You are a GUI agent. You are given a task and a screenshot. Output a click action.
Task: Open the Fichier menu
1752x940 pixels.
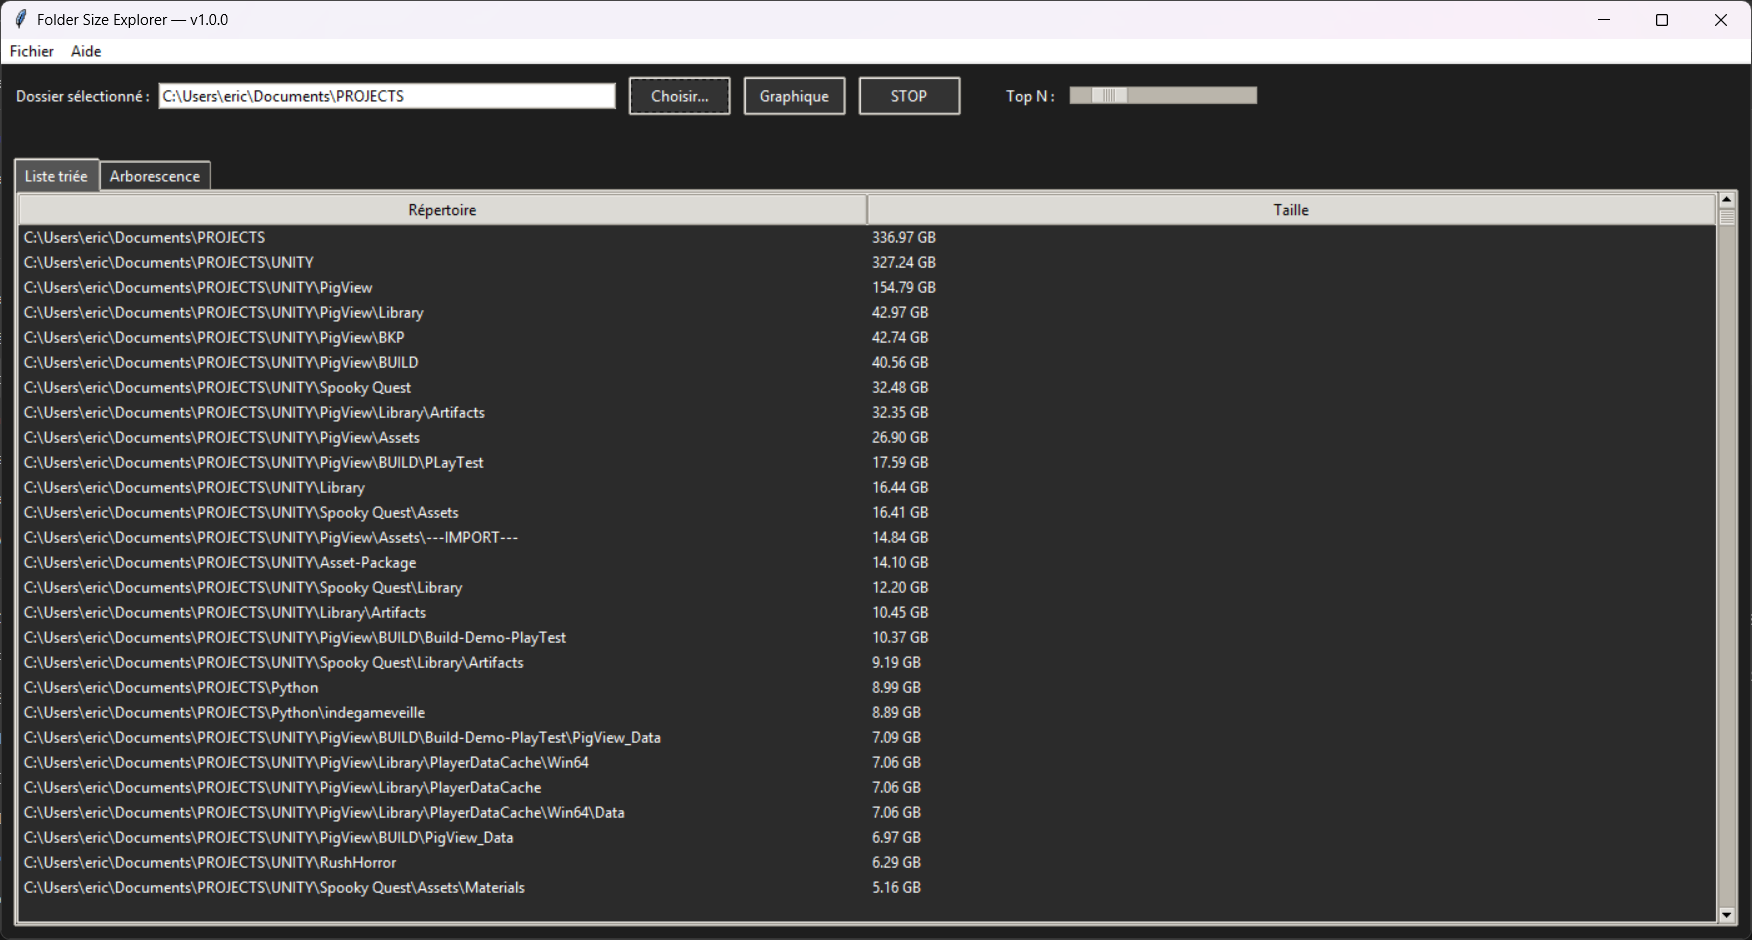pos(32,51)
